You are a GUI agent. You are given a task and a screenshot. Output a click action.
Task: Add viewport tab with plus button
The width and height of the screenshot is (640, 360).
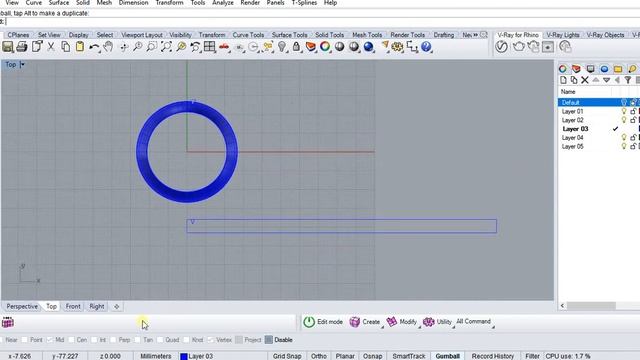click(117, 307)
